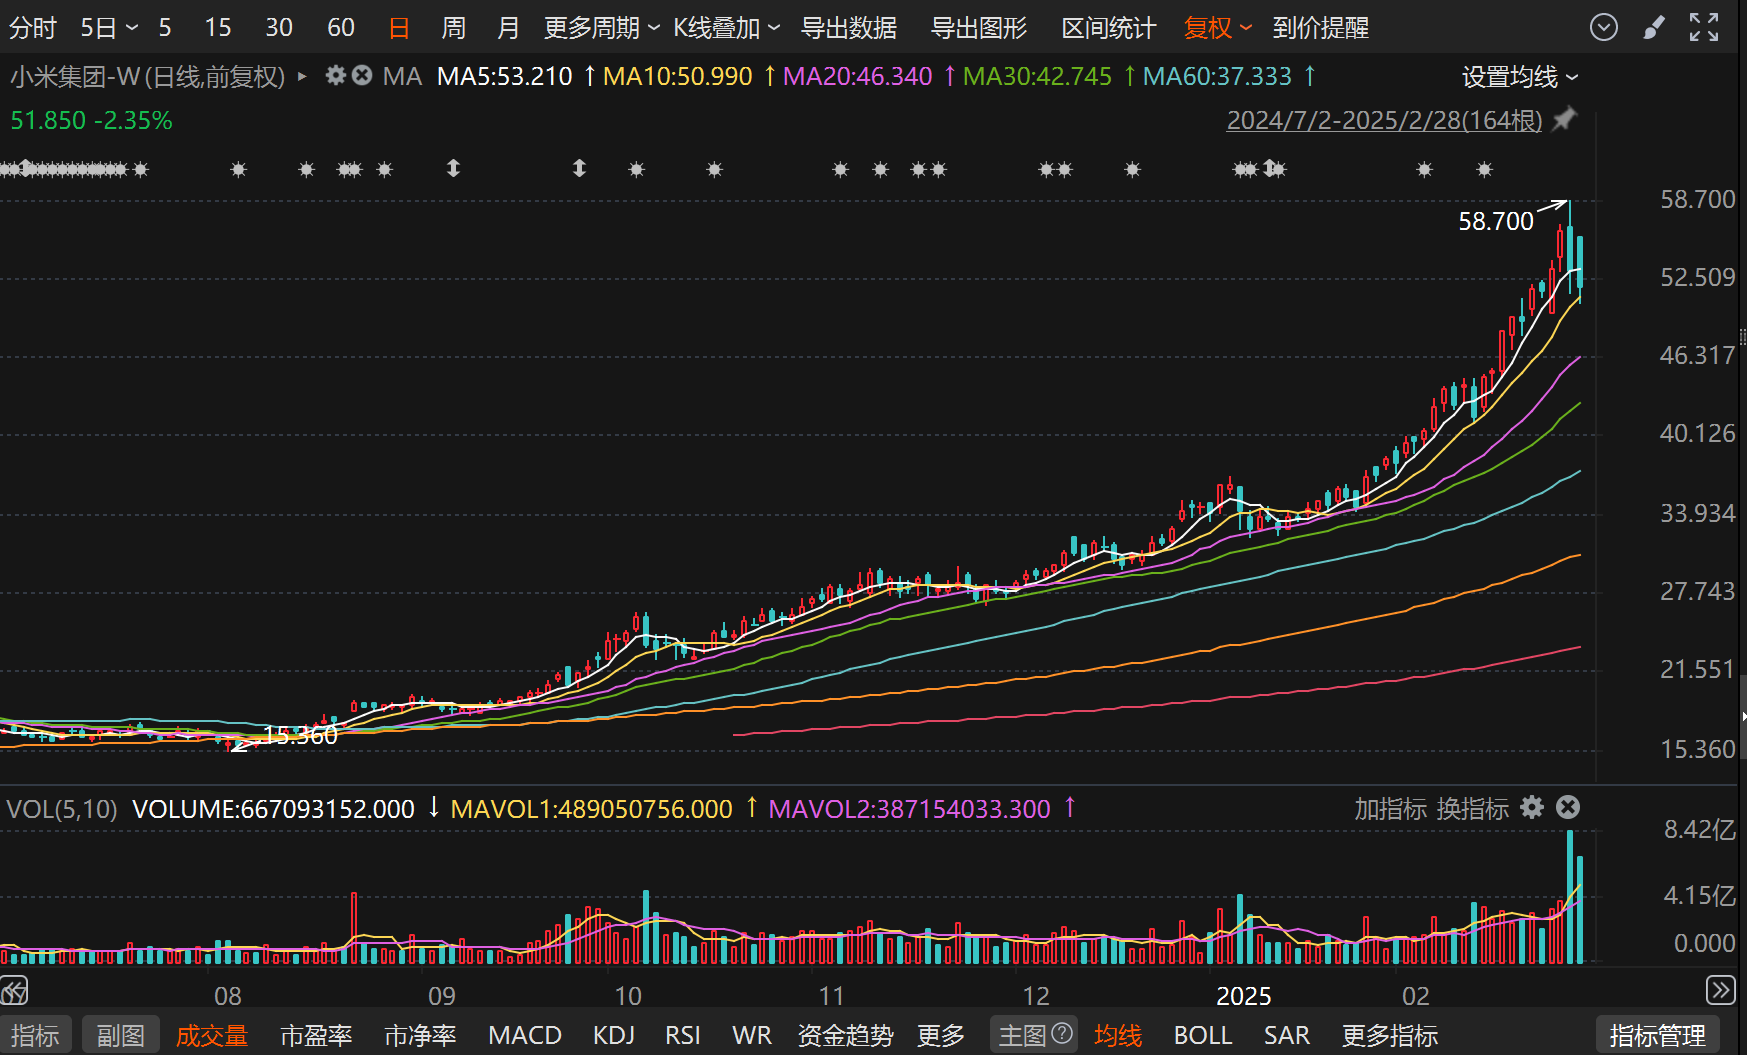
Task: Remove the MA indicator with X icon
Action: [362, 76]
